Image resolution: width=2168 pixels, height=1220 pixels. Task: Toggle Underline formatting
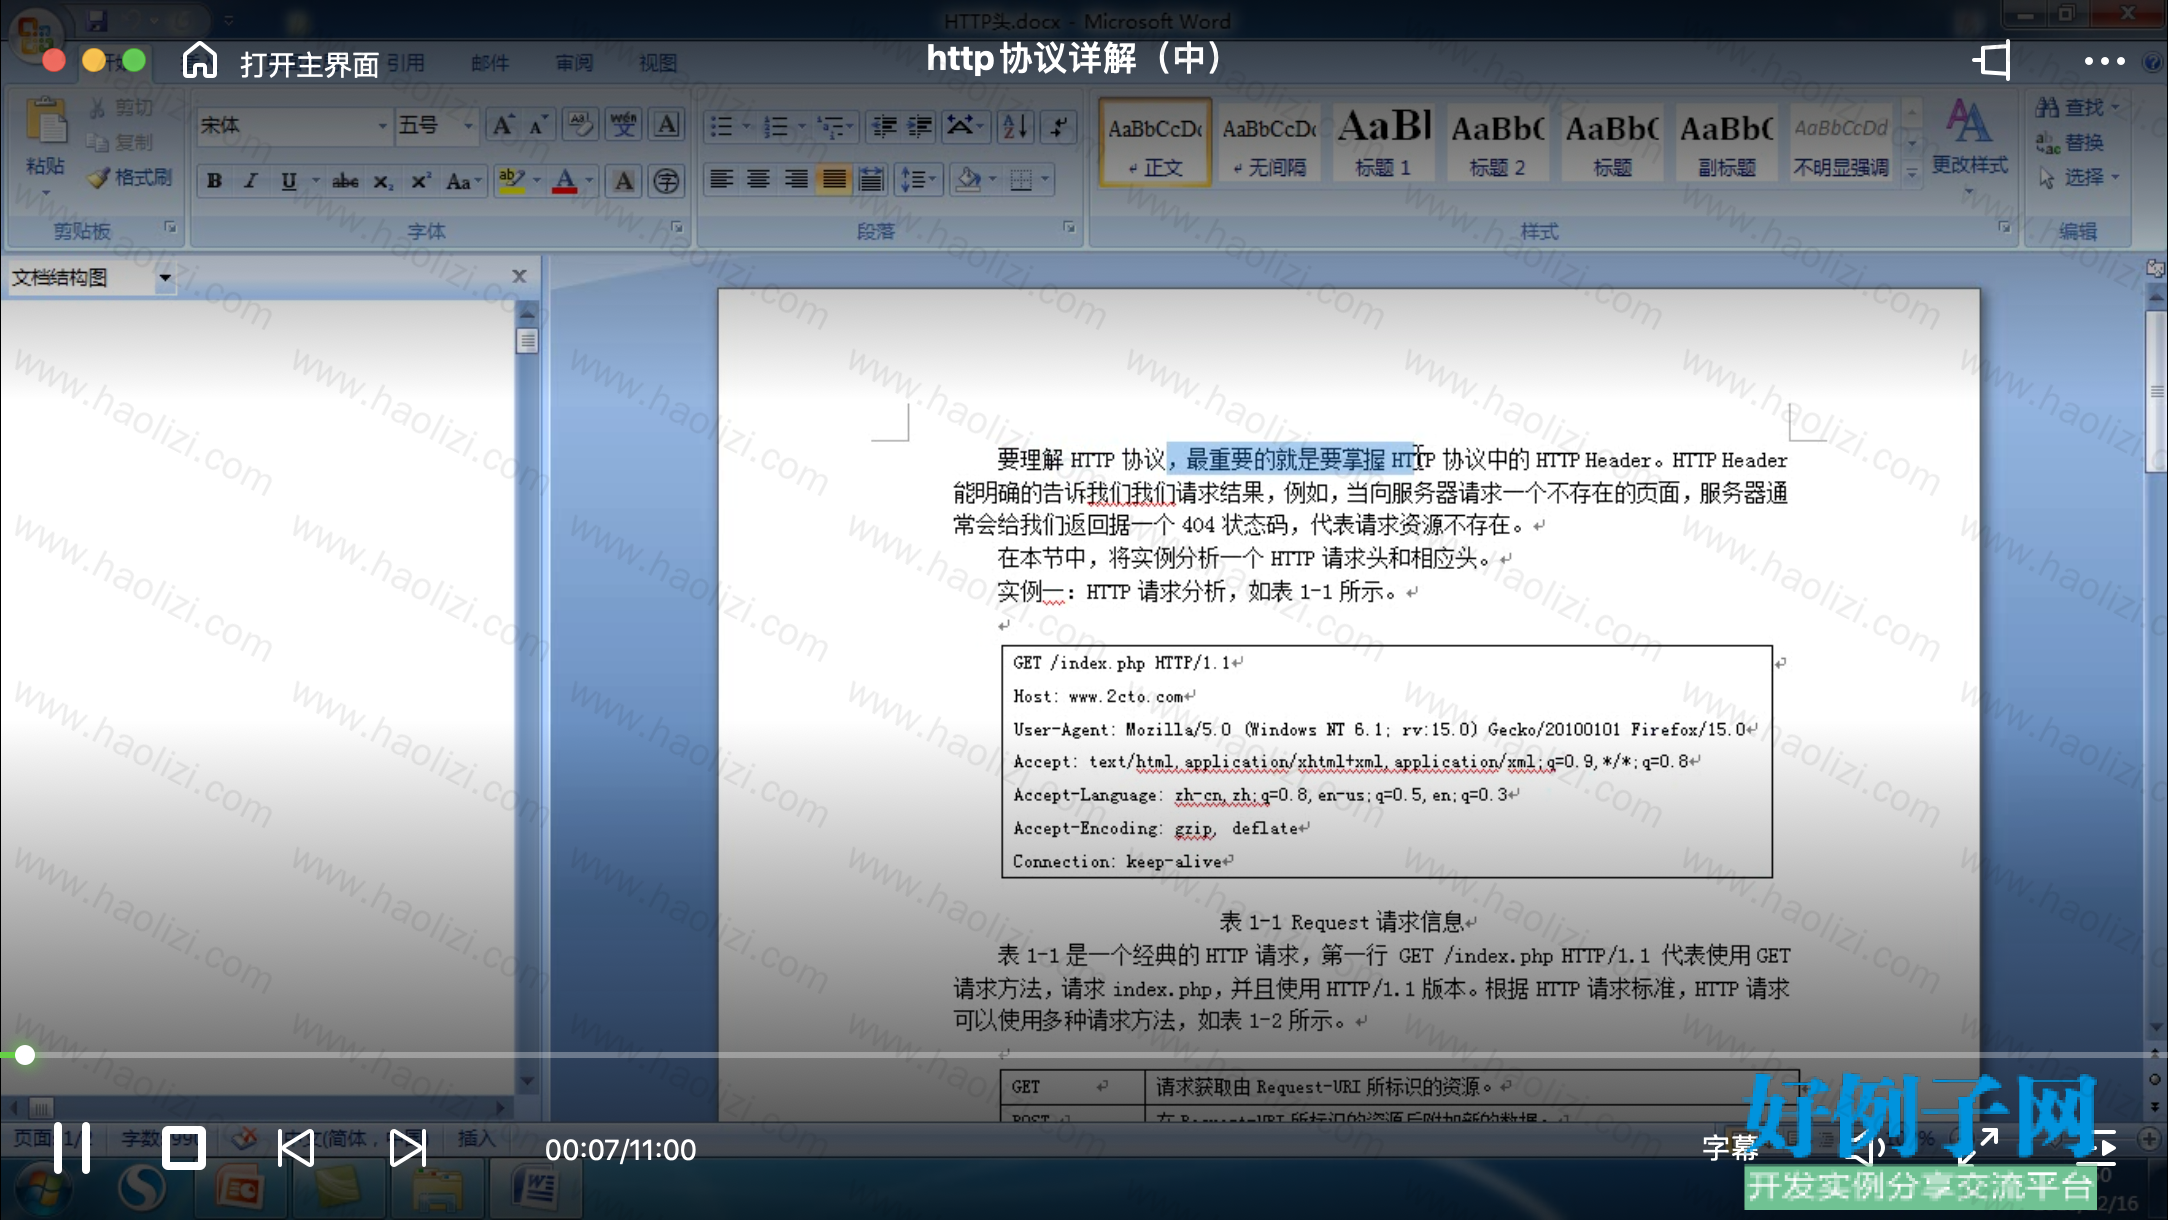[x=288, y=181]
